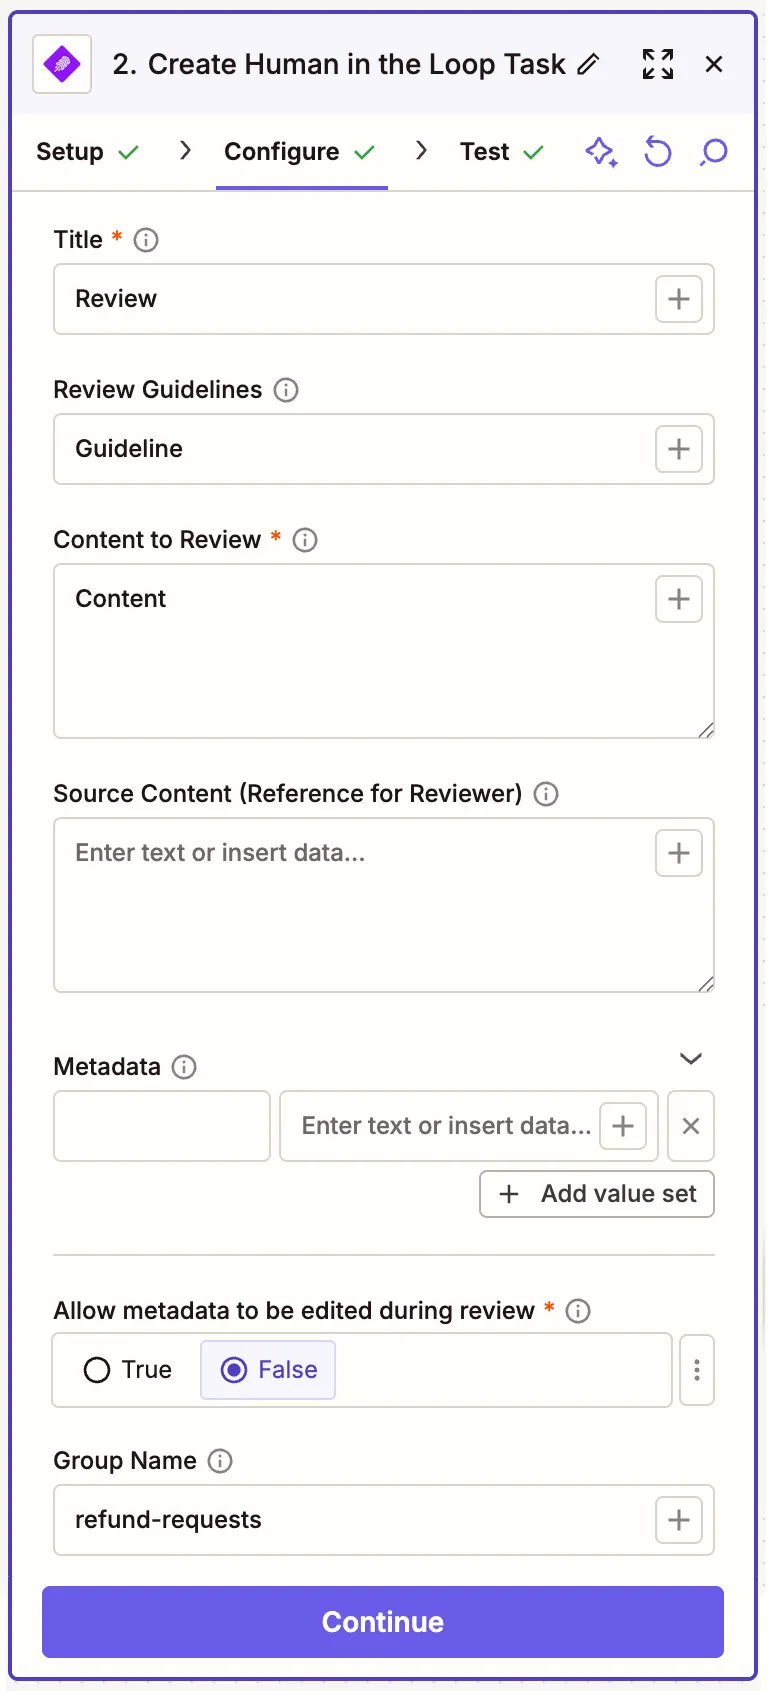Select the False radio option

(234, 1370)
